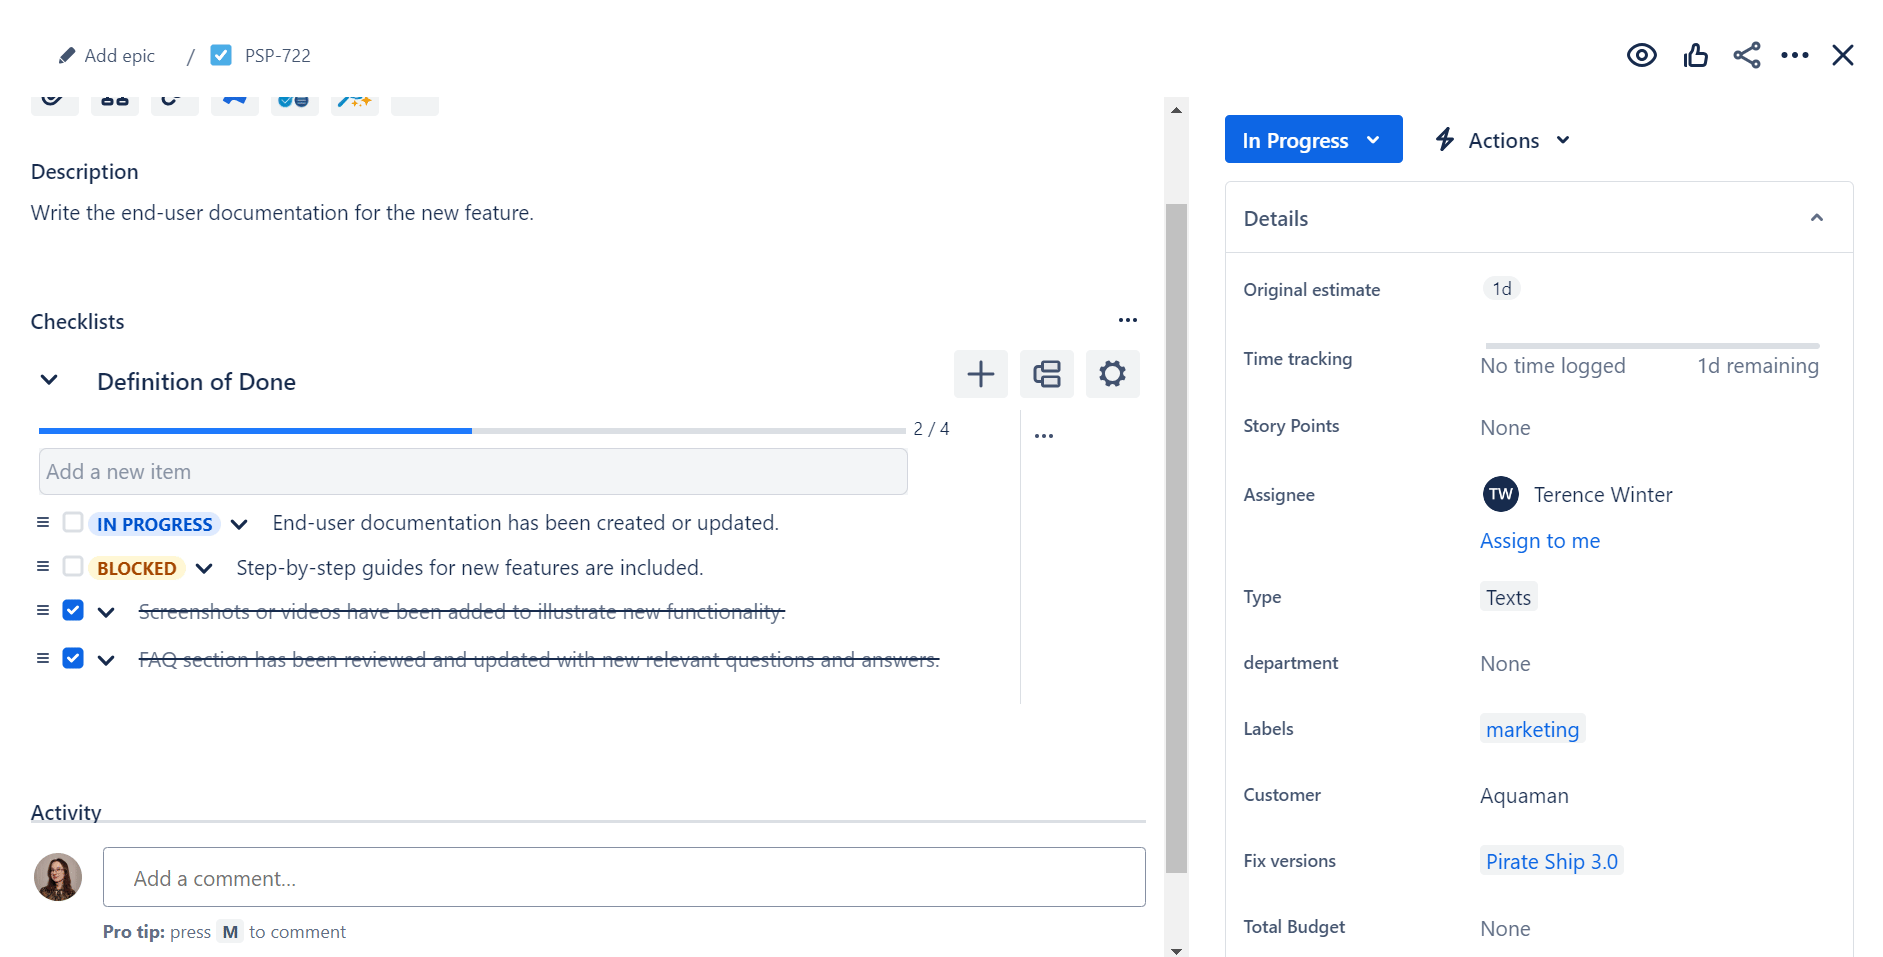1883x957 pixels.
Task: Click the PSP-722 breadcrumb
Action: click(x=278, y=55)
